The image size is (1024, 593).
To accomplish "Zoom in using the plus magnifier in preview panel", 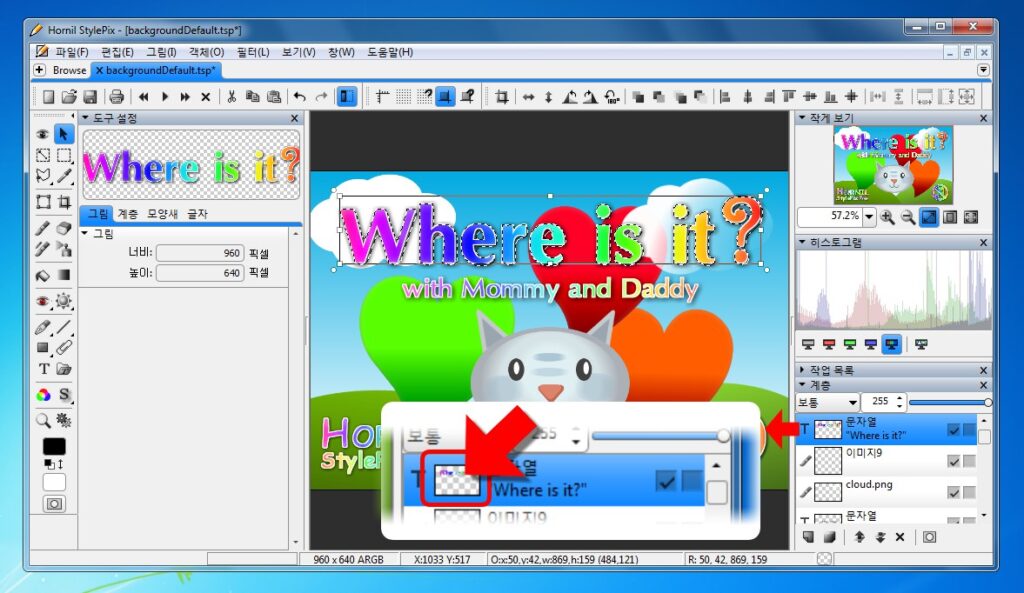I will [x=887, y=217].
